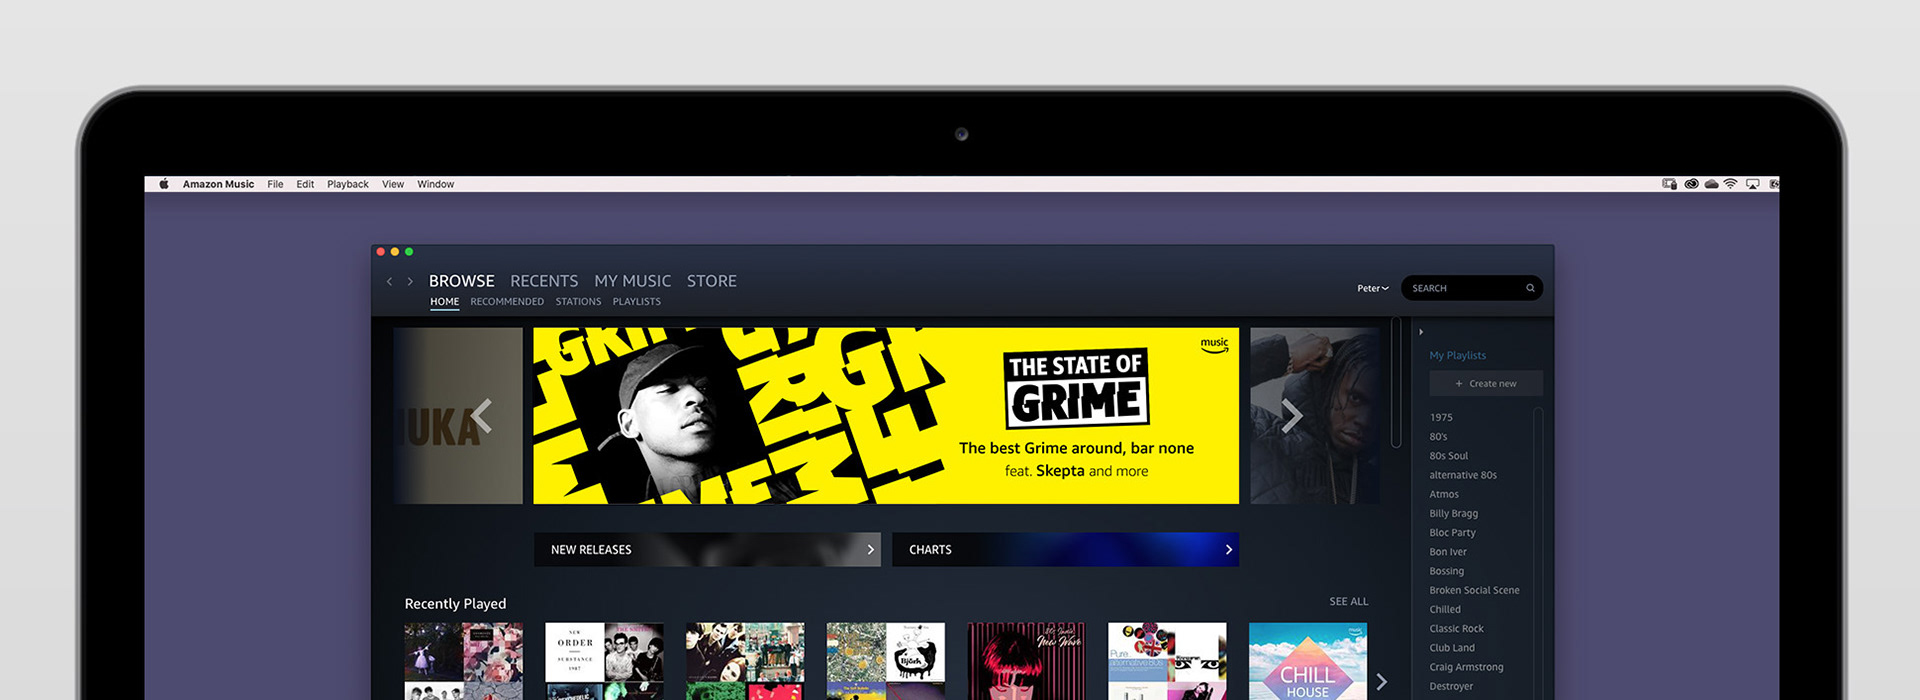Open the Window menu
This screenshot has width=1920, height=700.
(435, 184)
